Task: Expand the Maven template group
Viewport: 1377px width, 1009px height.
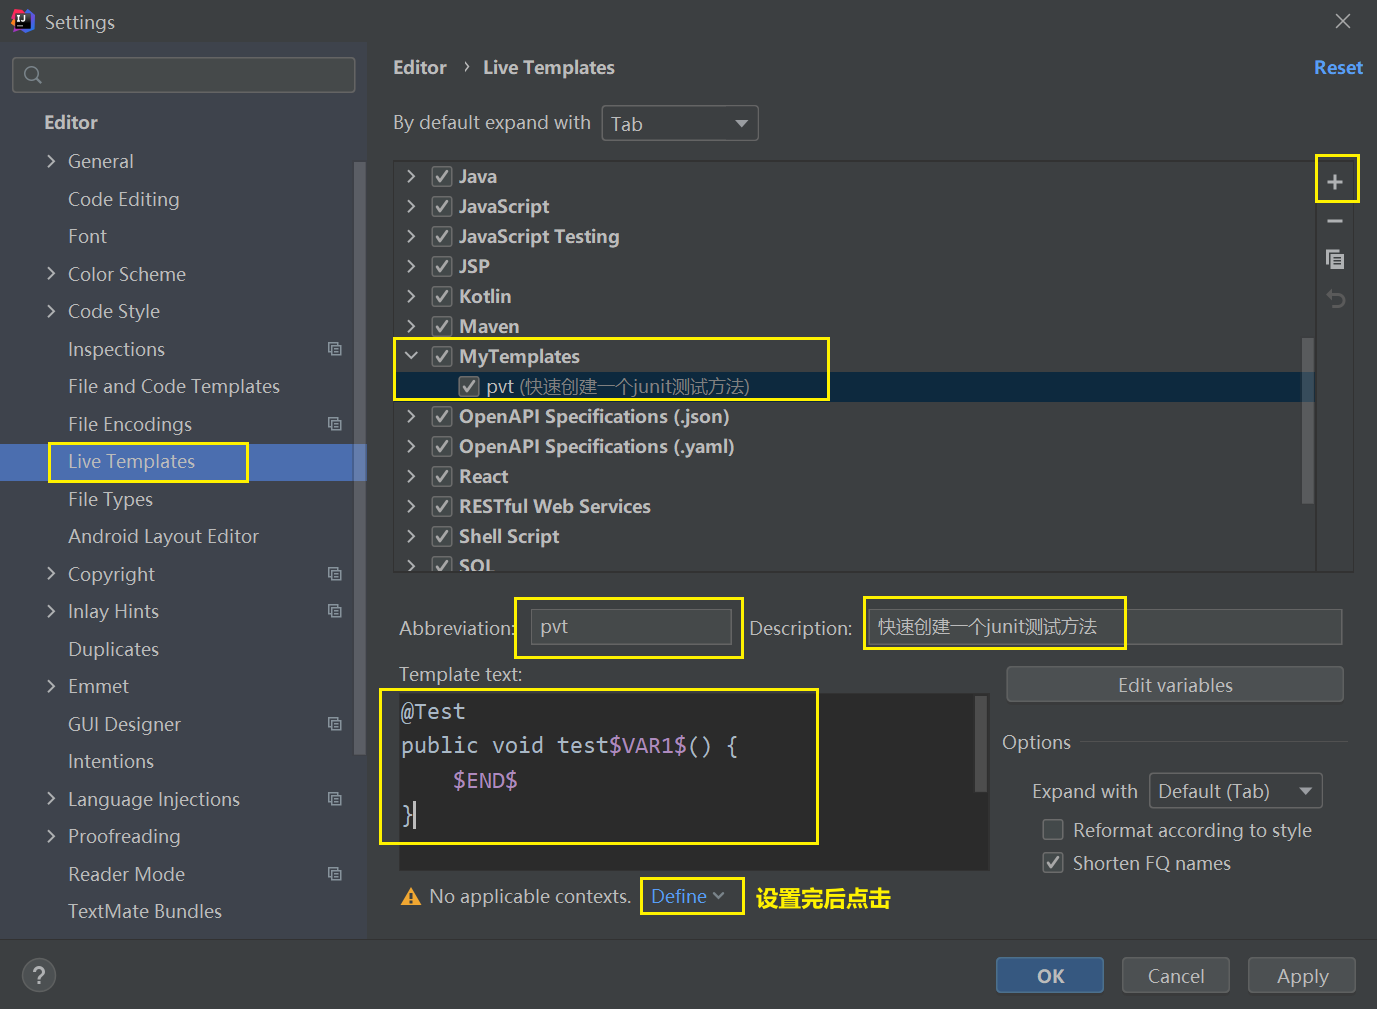Action: click(x=411, y=326)
